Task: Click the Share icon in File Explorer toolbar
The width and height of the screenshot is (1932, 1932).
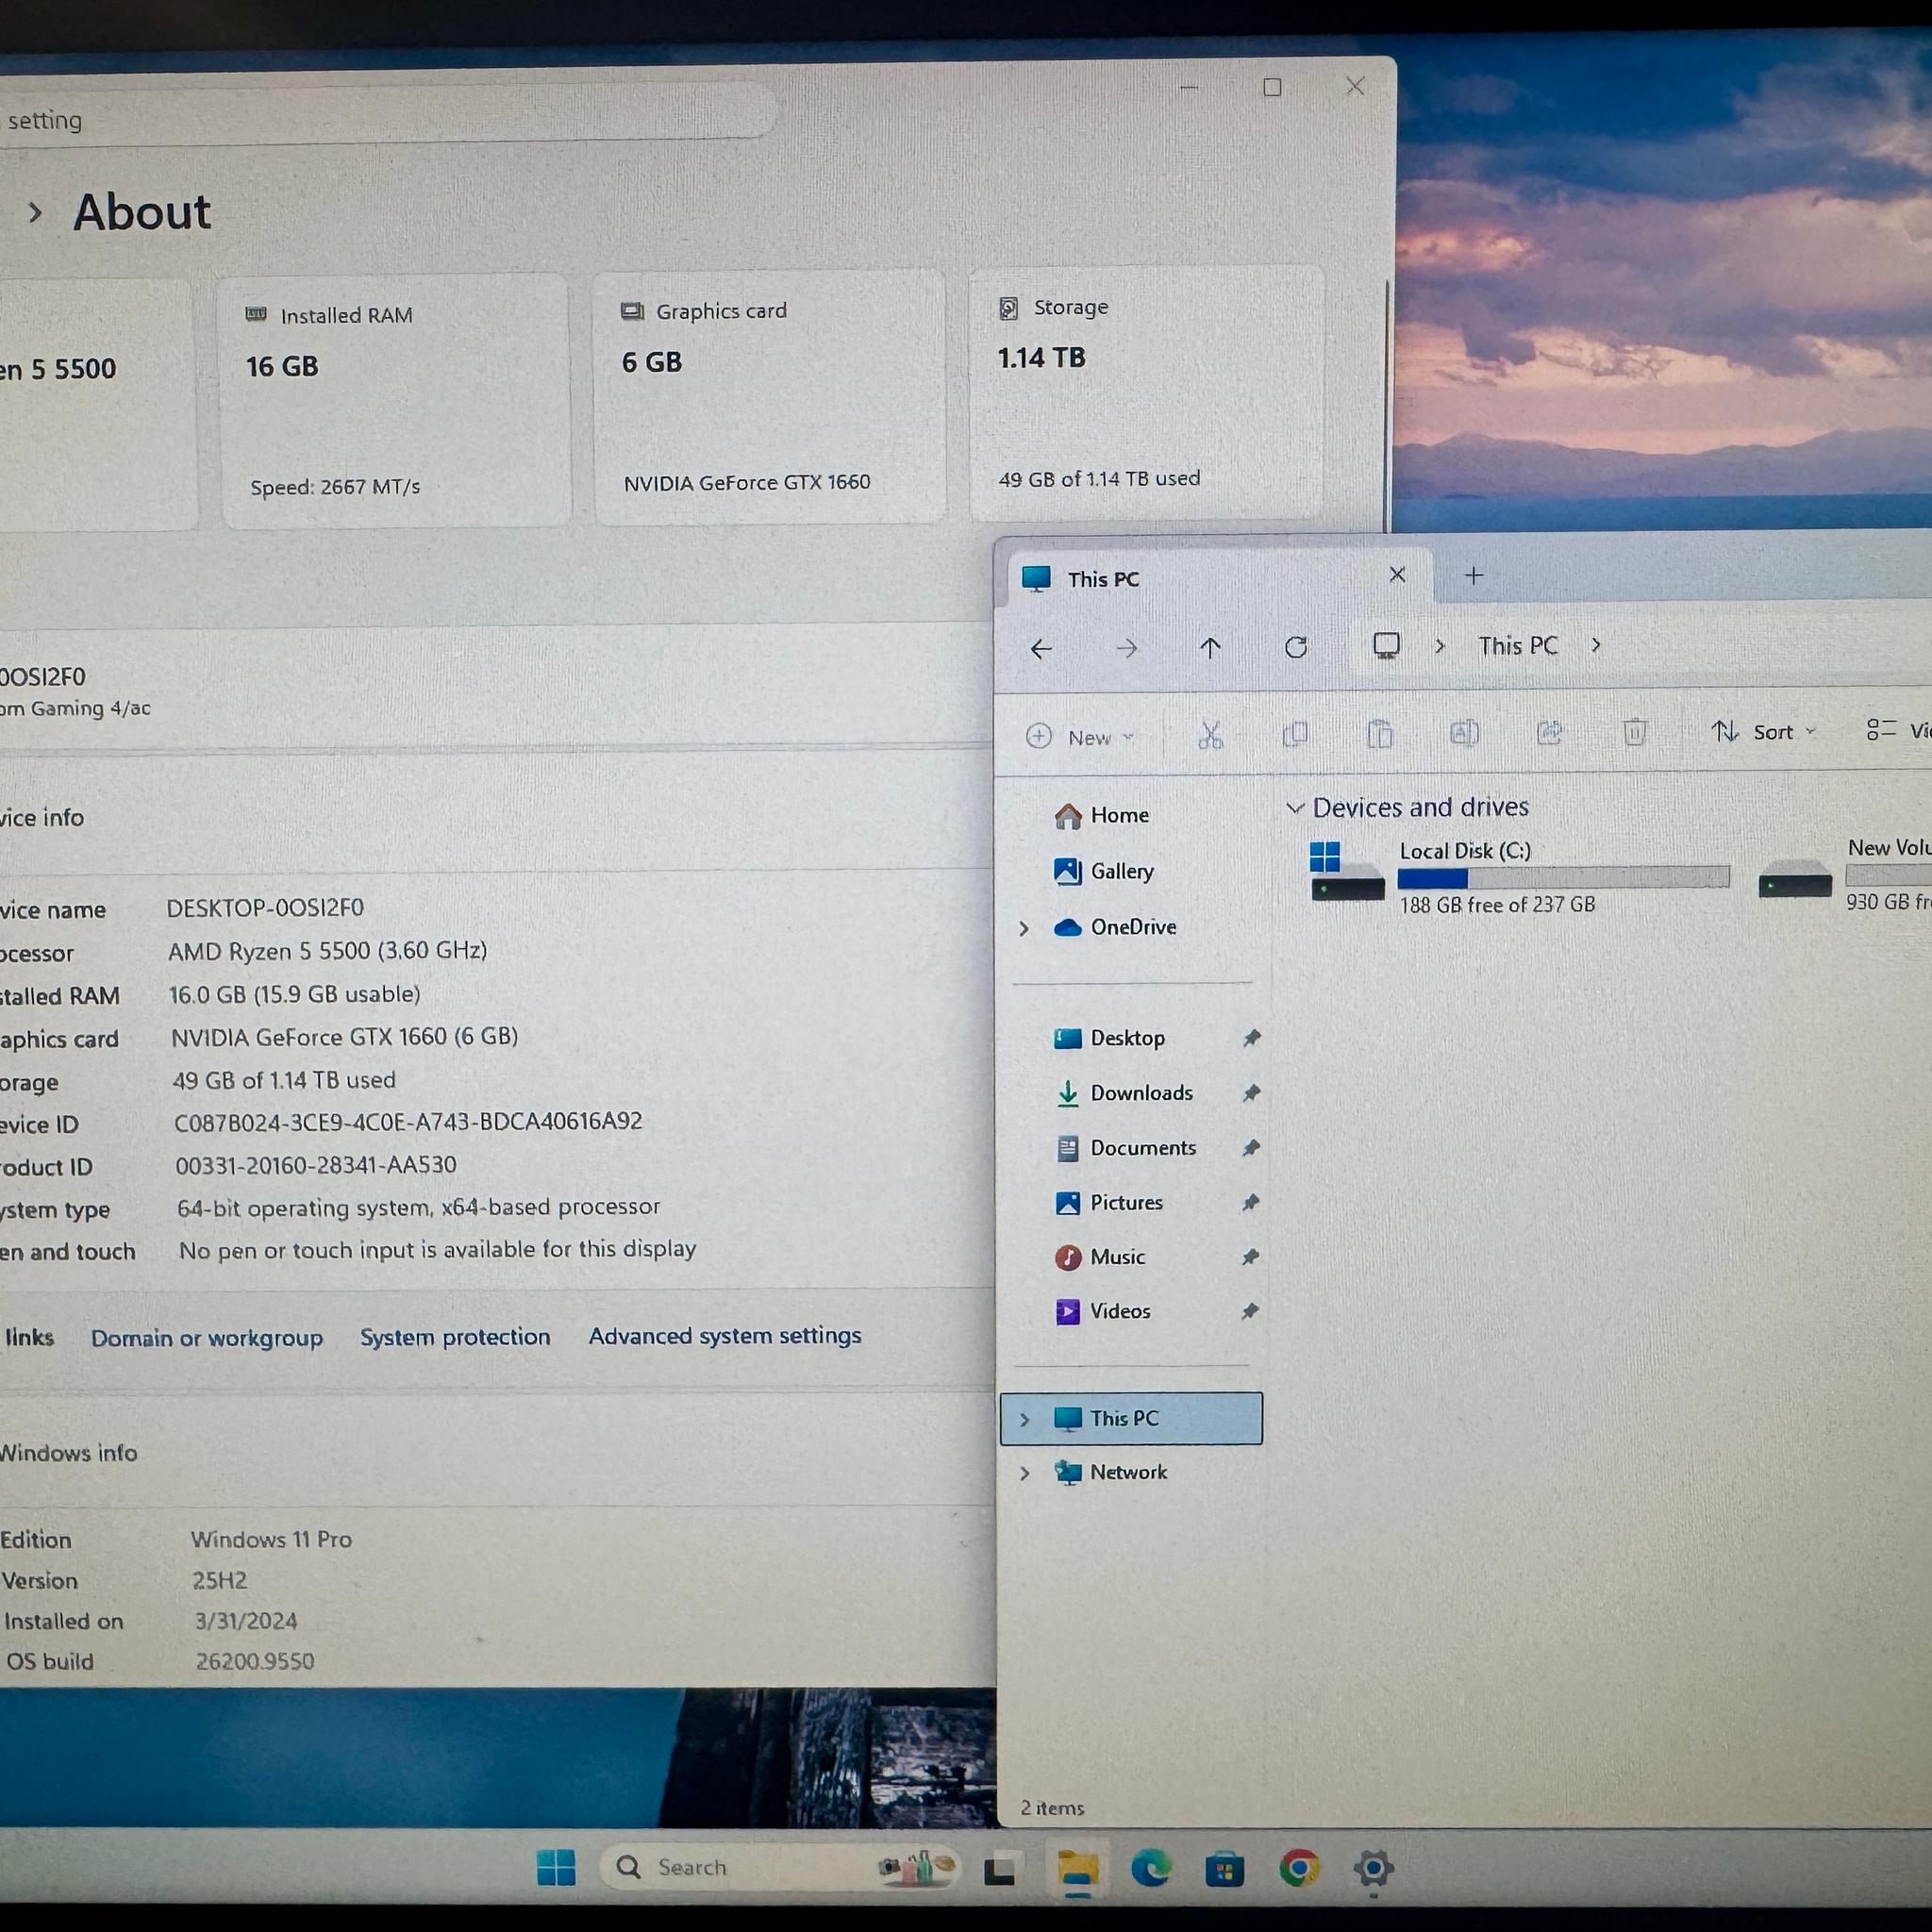Action: click(x=1549, y=733)
